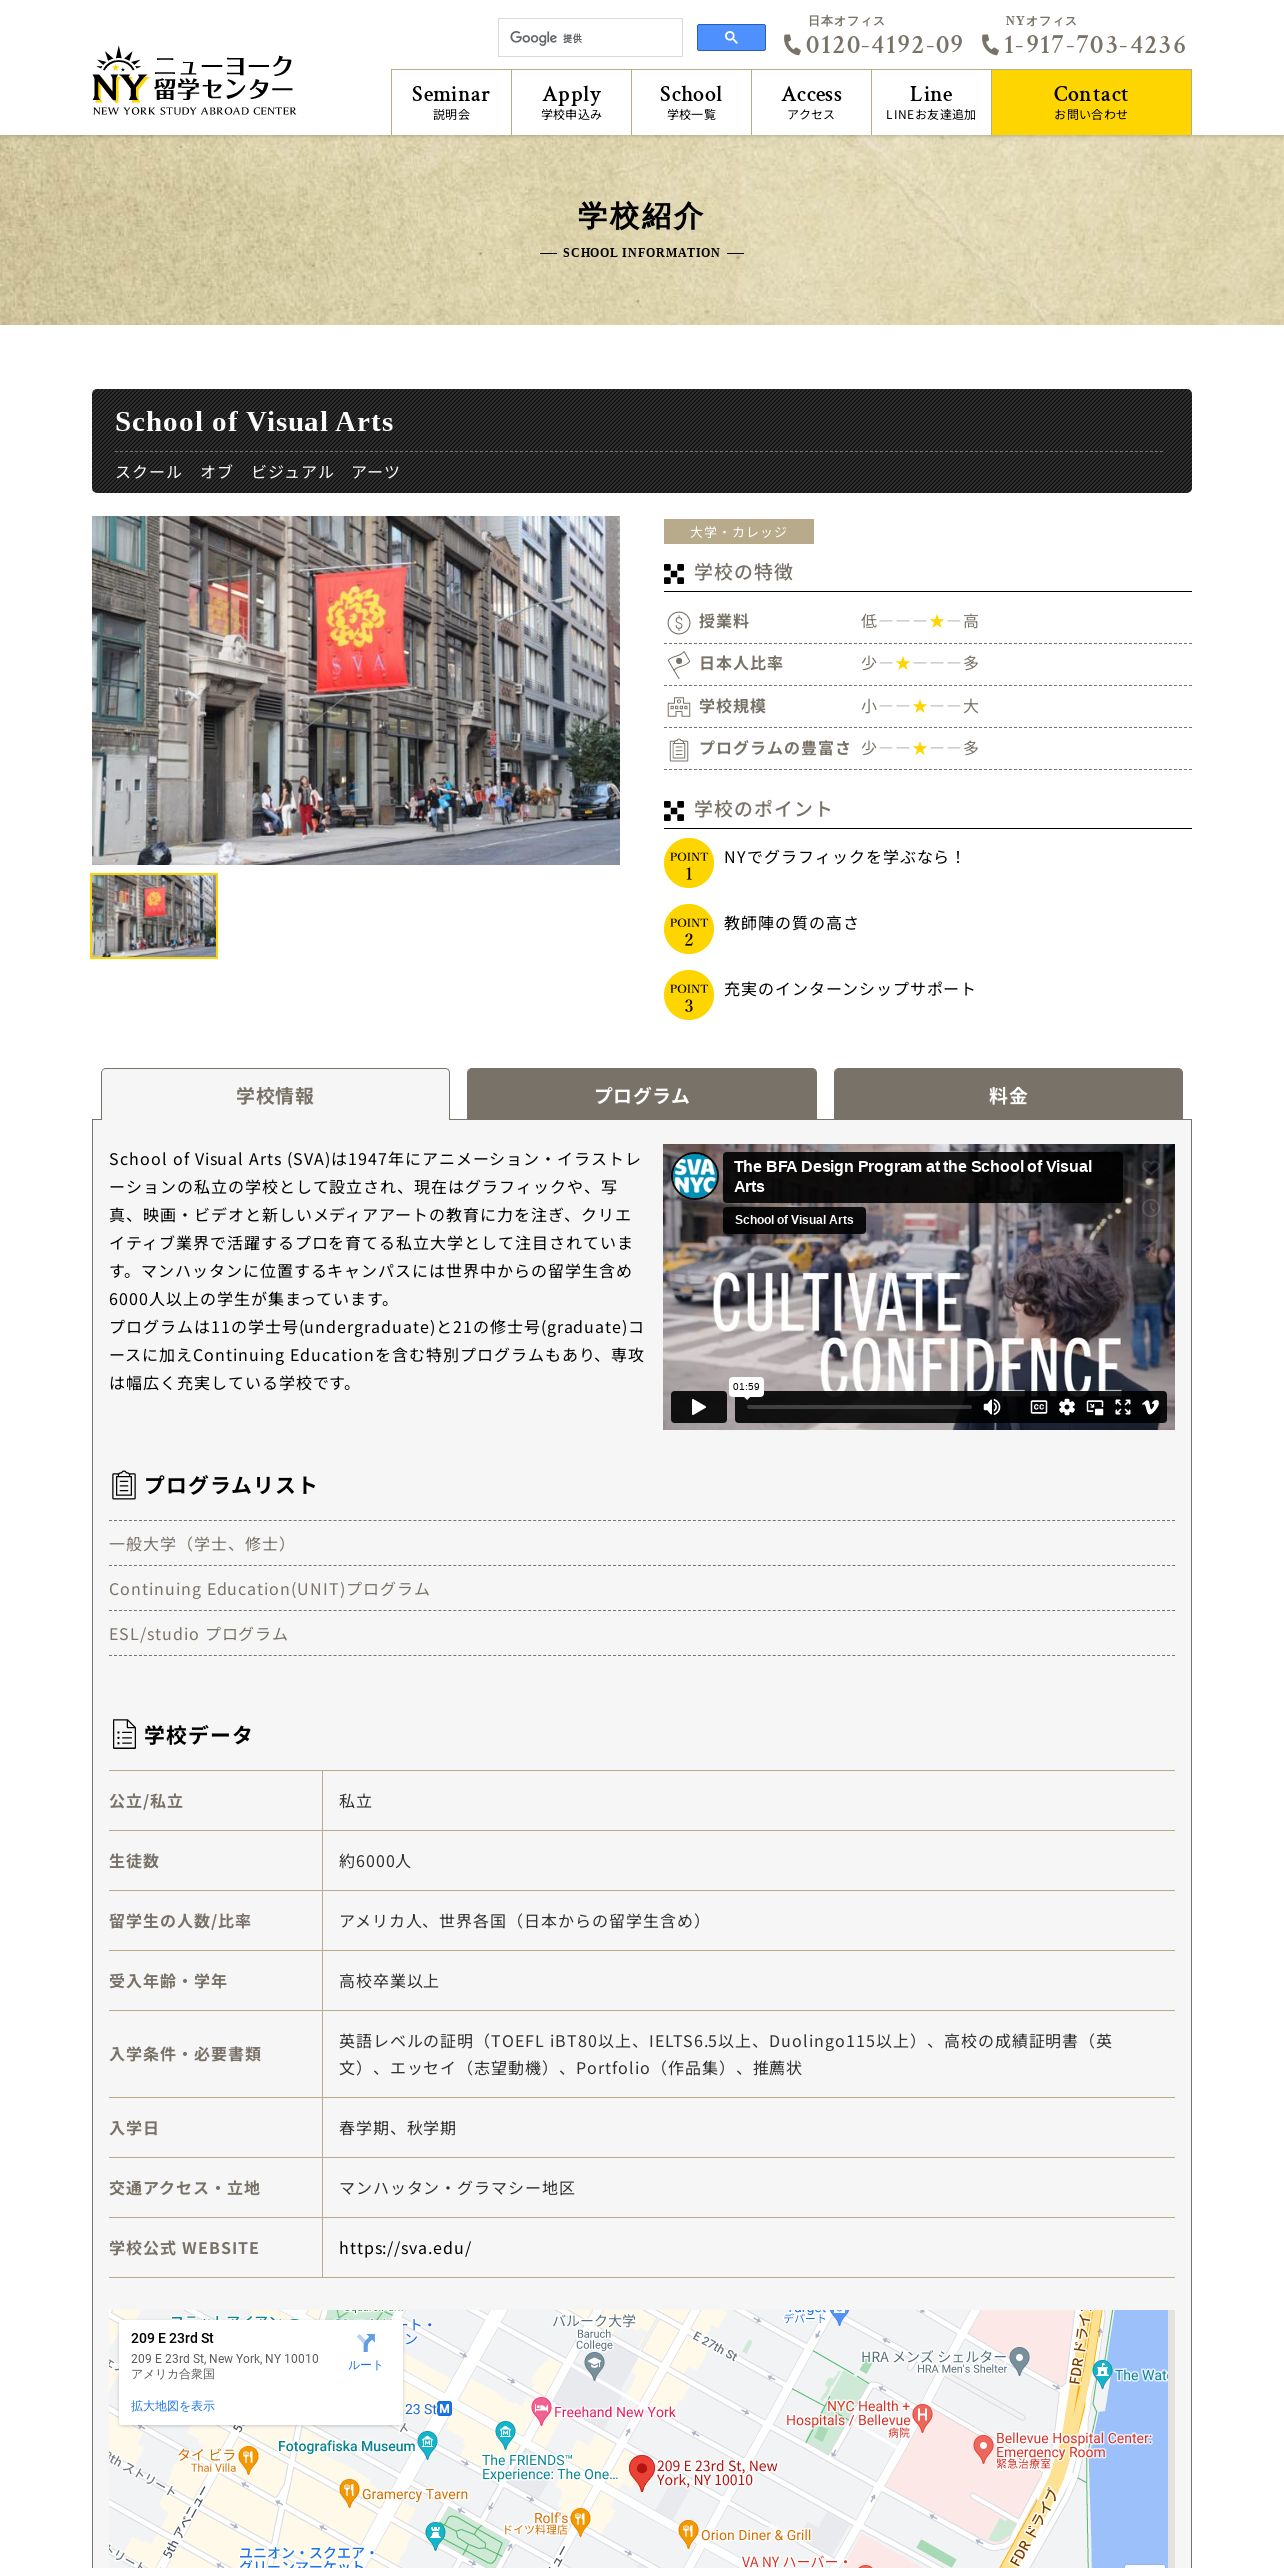Image resolution: width=1284 pixels, height=2568 pixels.
Task: Click POINT 1 NYでグラフィックを学ぶなら text
Action: click(x=843, y=857)
